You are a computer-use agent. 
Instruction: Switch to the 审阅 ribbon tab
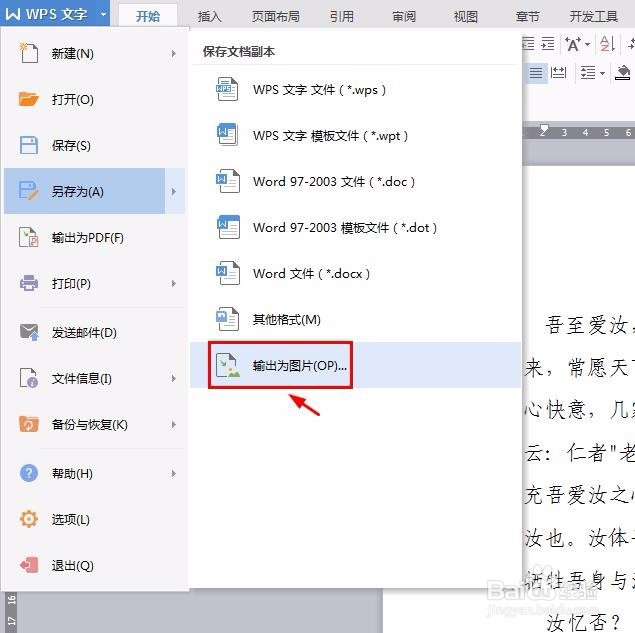(x=404, y=16)
